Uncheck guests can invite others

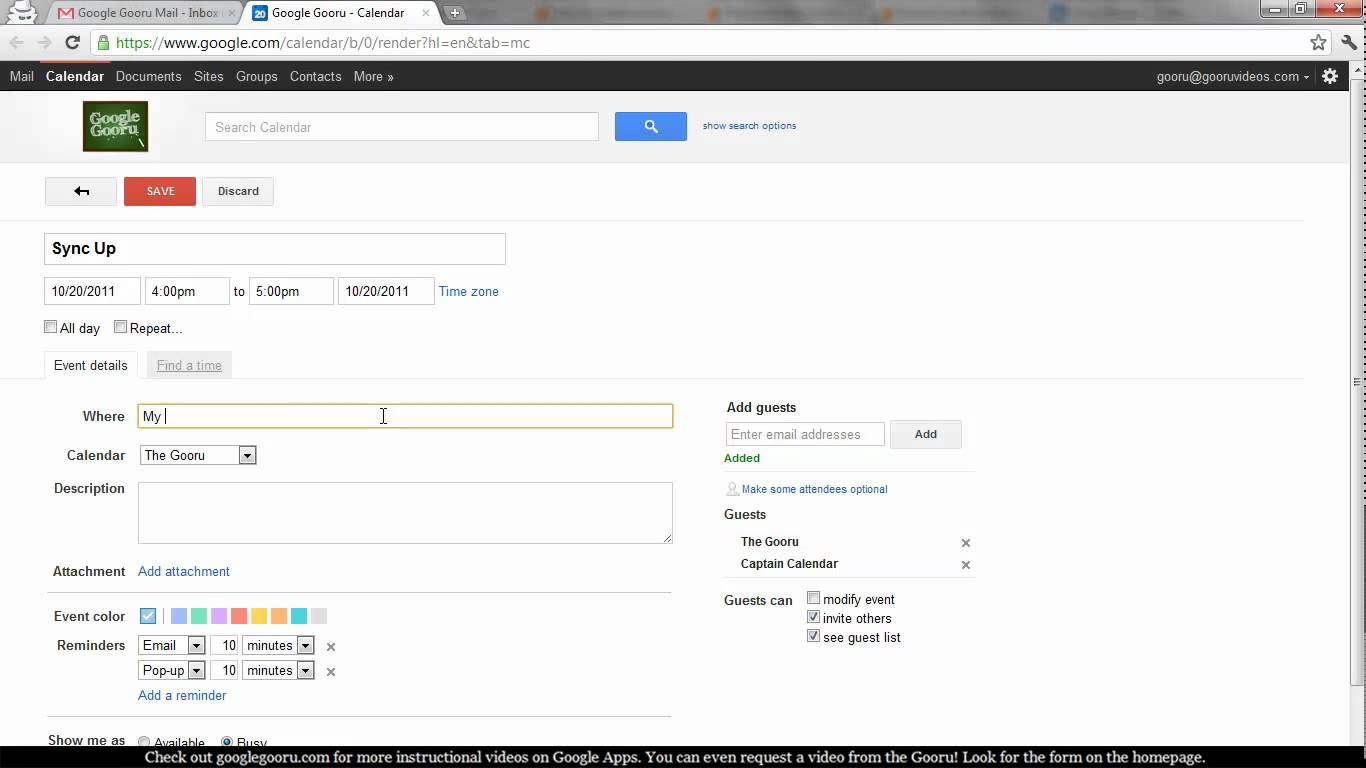[x=814, y=617]
